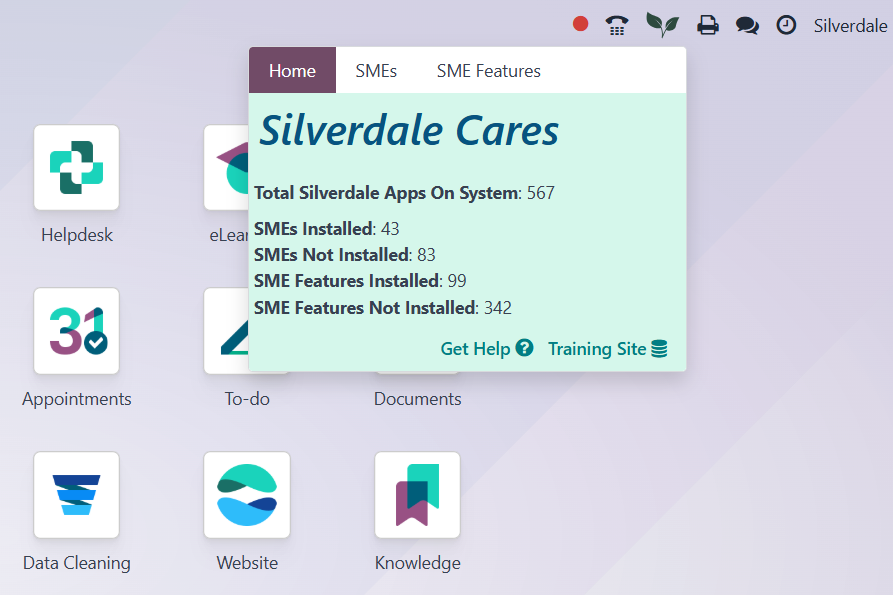The width and height of the screenshot is (893, 595).
Task: Open the Silverdale user menu
Action: [850, 26]
